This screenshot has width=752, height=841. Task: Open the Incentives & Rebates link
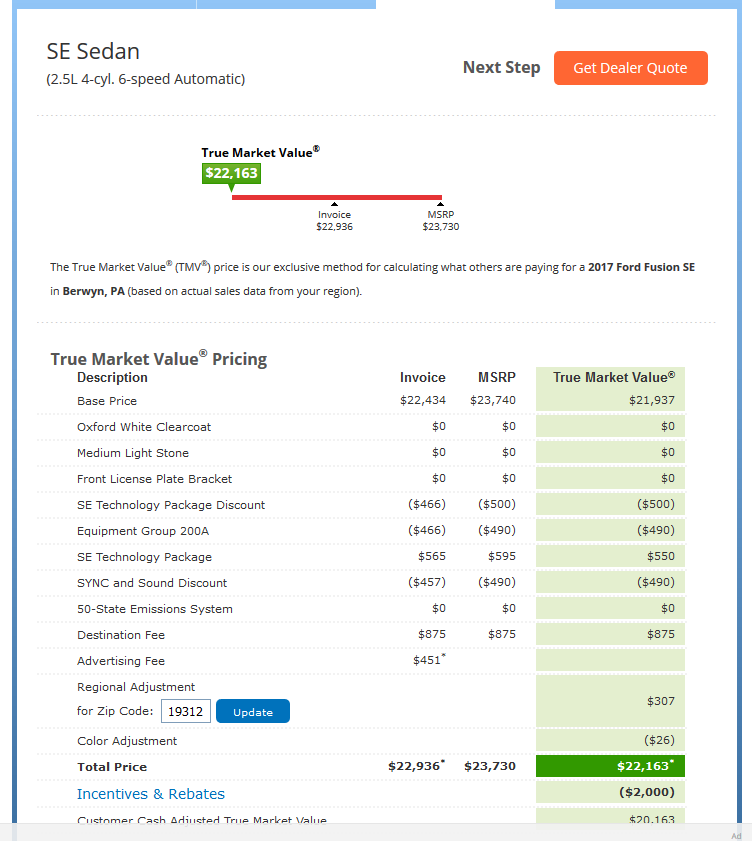[151, 794]
